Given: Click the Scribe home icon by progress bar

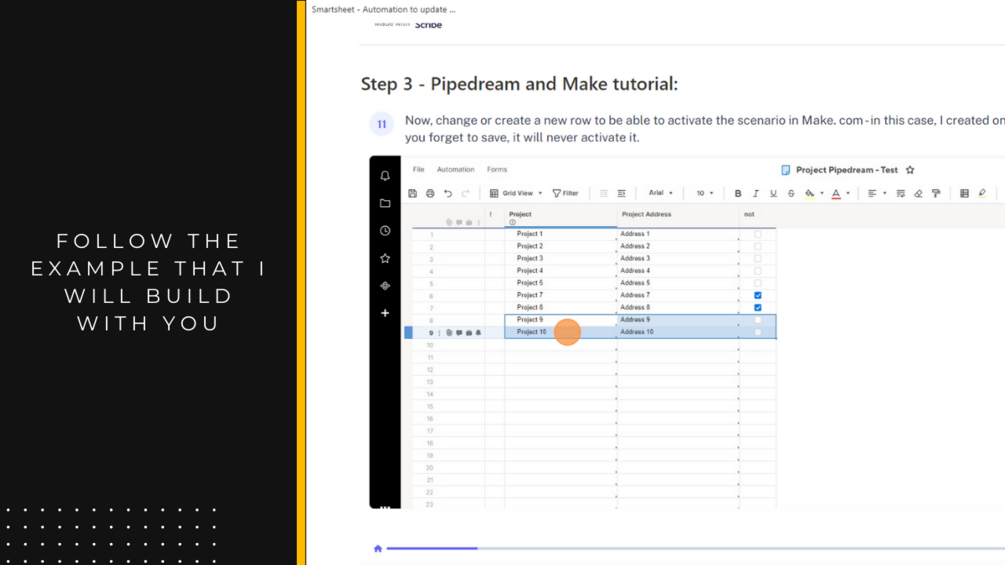Looking at the screenshot, I should click(378, 548).
